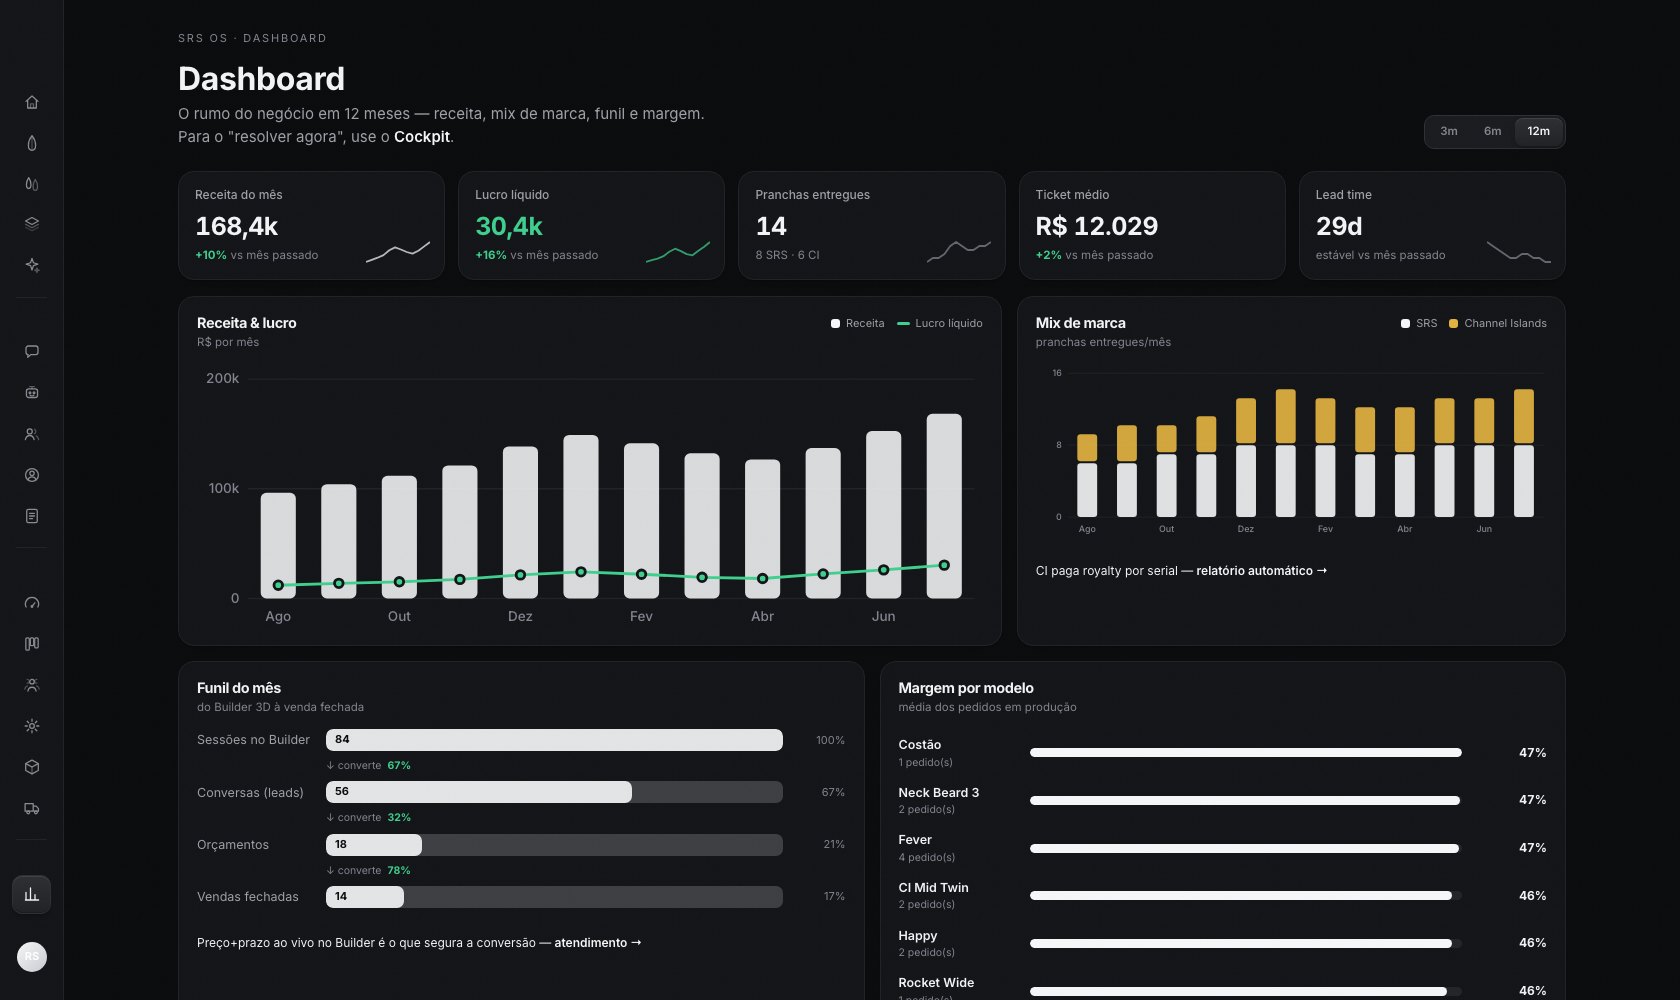
Task: Open the RS user avatar
Action: pyautogui.click(x=32, y=957)
